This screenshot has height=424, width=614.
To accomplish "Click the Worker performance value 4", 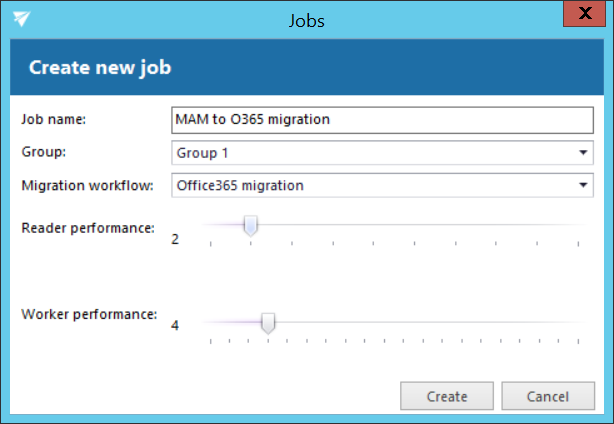I will 175,325.
